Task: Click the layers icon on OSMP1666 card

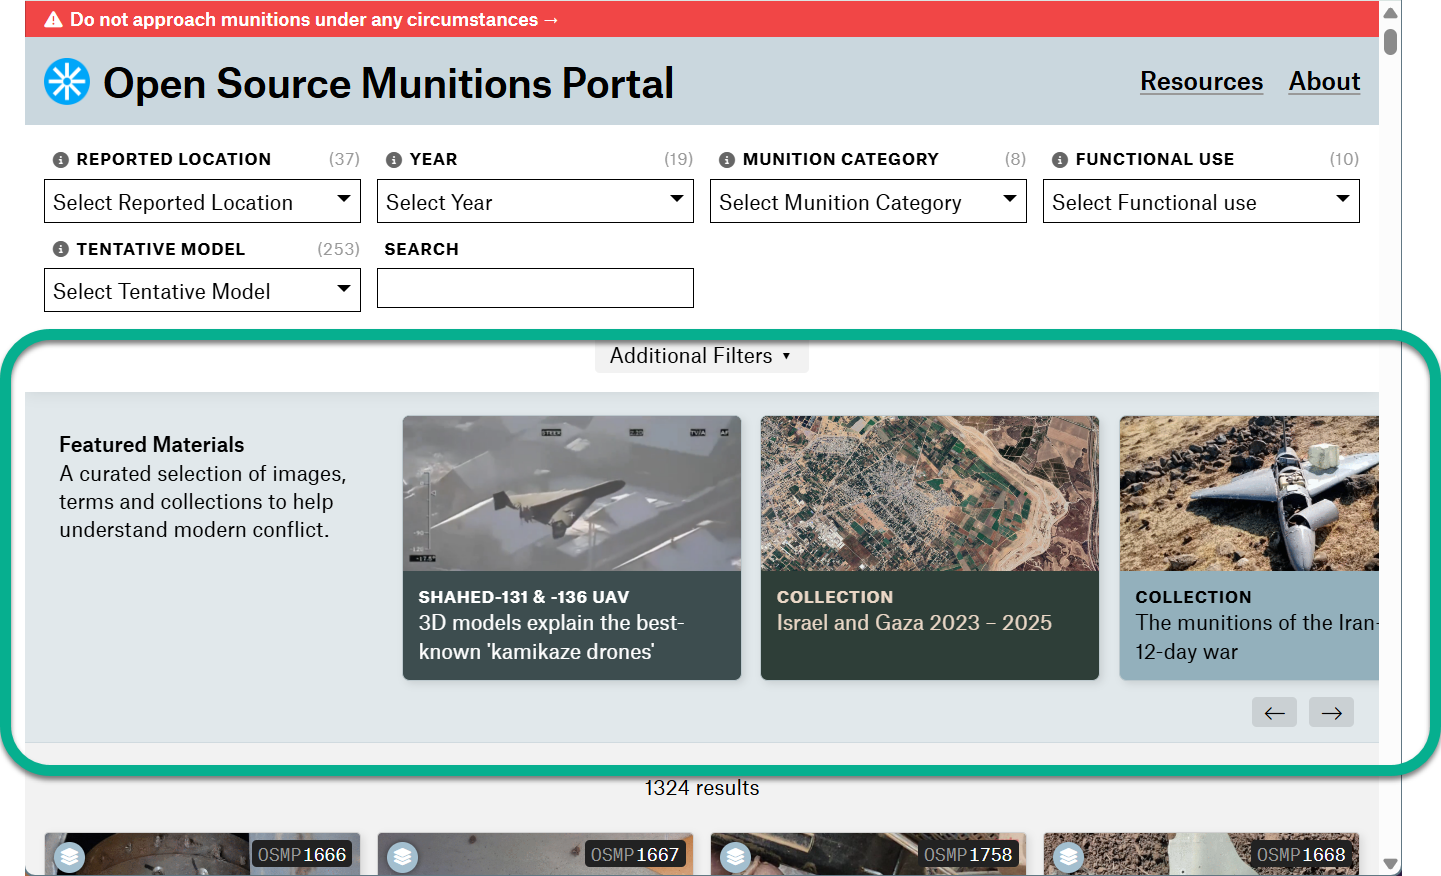Action: pyautogui.click(x=69, y=857)
